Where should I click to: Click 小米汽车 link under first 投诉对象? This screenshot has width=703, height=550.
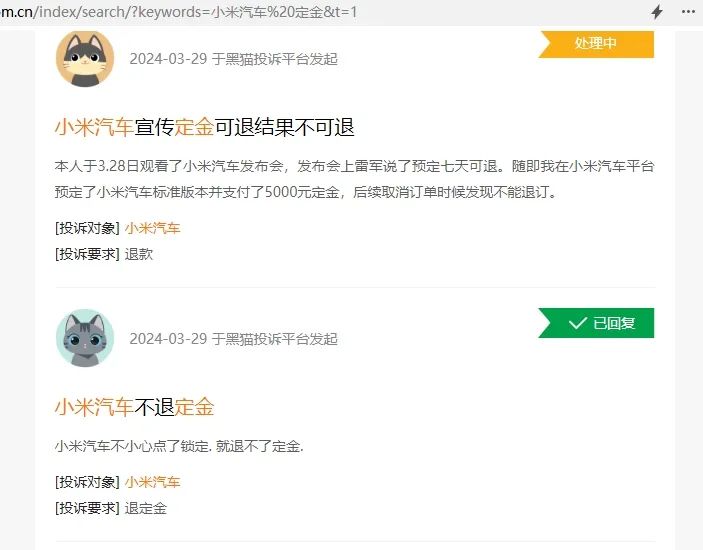(x=152, y=228)
